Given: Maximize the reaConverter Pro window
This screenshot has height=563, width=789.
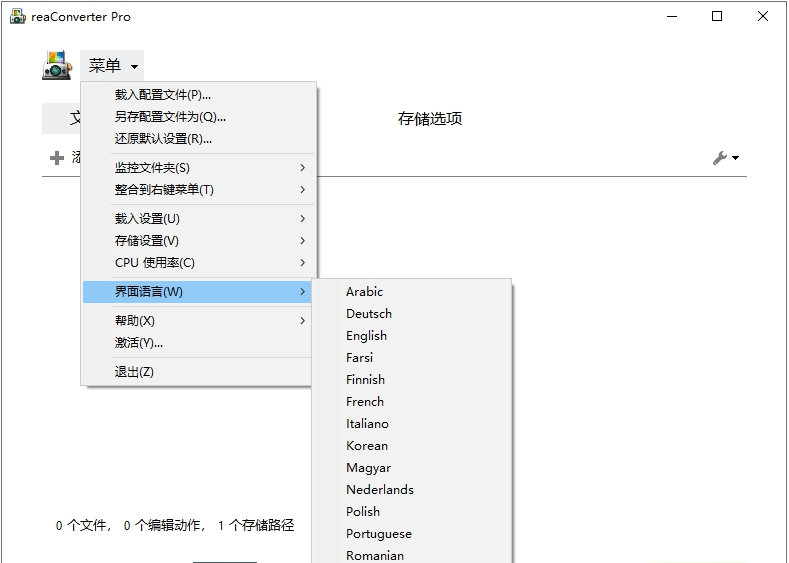Looking at the screenshot, I should 717,16.
